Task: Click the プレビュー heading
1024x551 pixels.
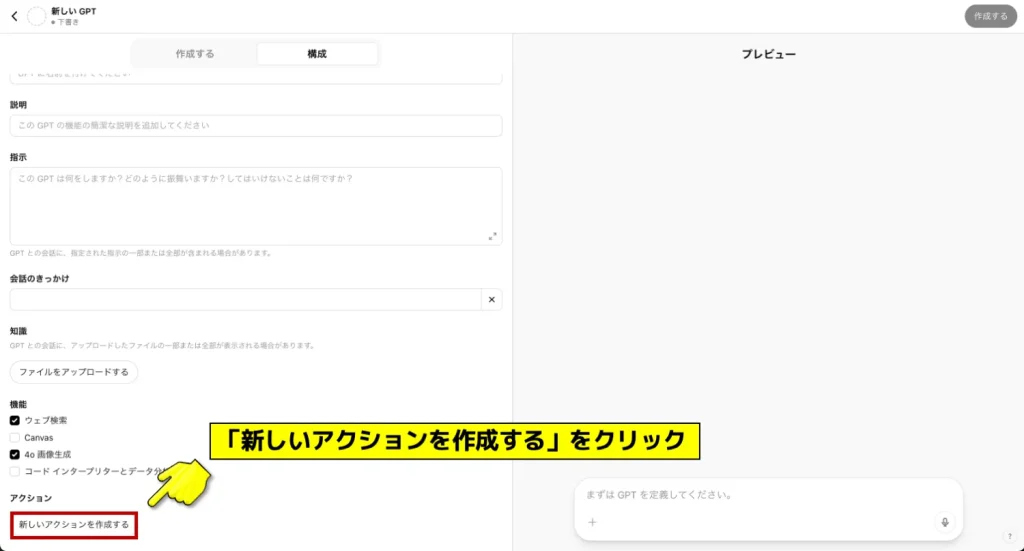Action: [x=769, y=54]
